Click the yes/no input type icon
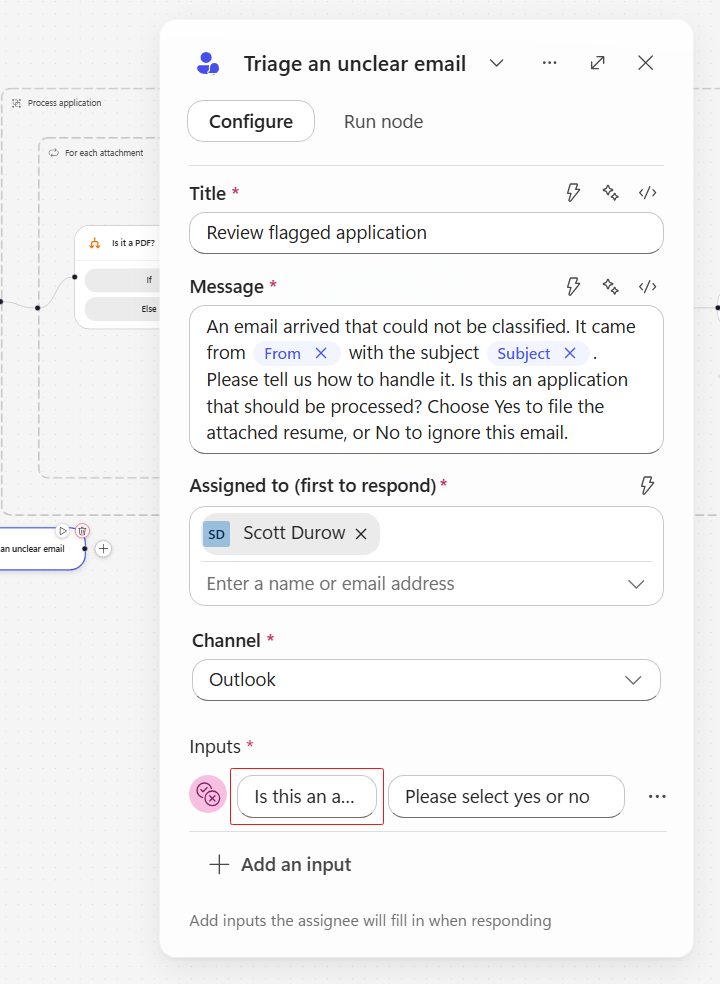This screenshot has height=984, width=720. click(x=208, y=794)
